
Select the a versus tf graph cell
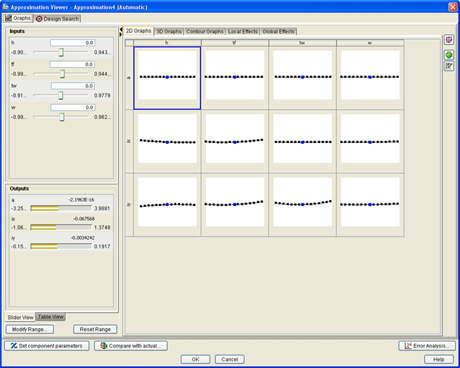235,78
